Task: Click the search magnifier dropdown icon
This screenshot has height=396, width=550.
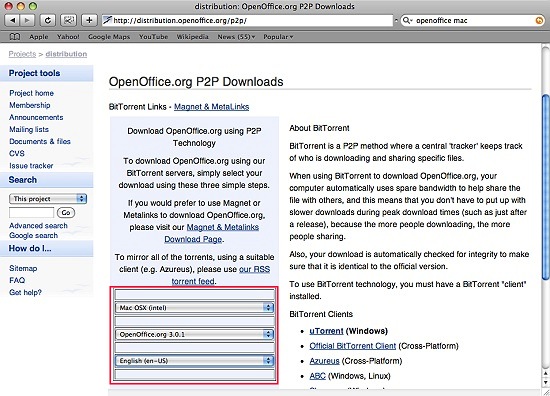Action: (x=408, y=20)
